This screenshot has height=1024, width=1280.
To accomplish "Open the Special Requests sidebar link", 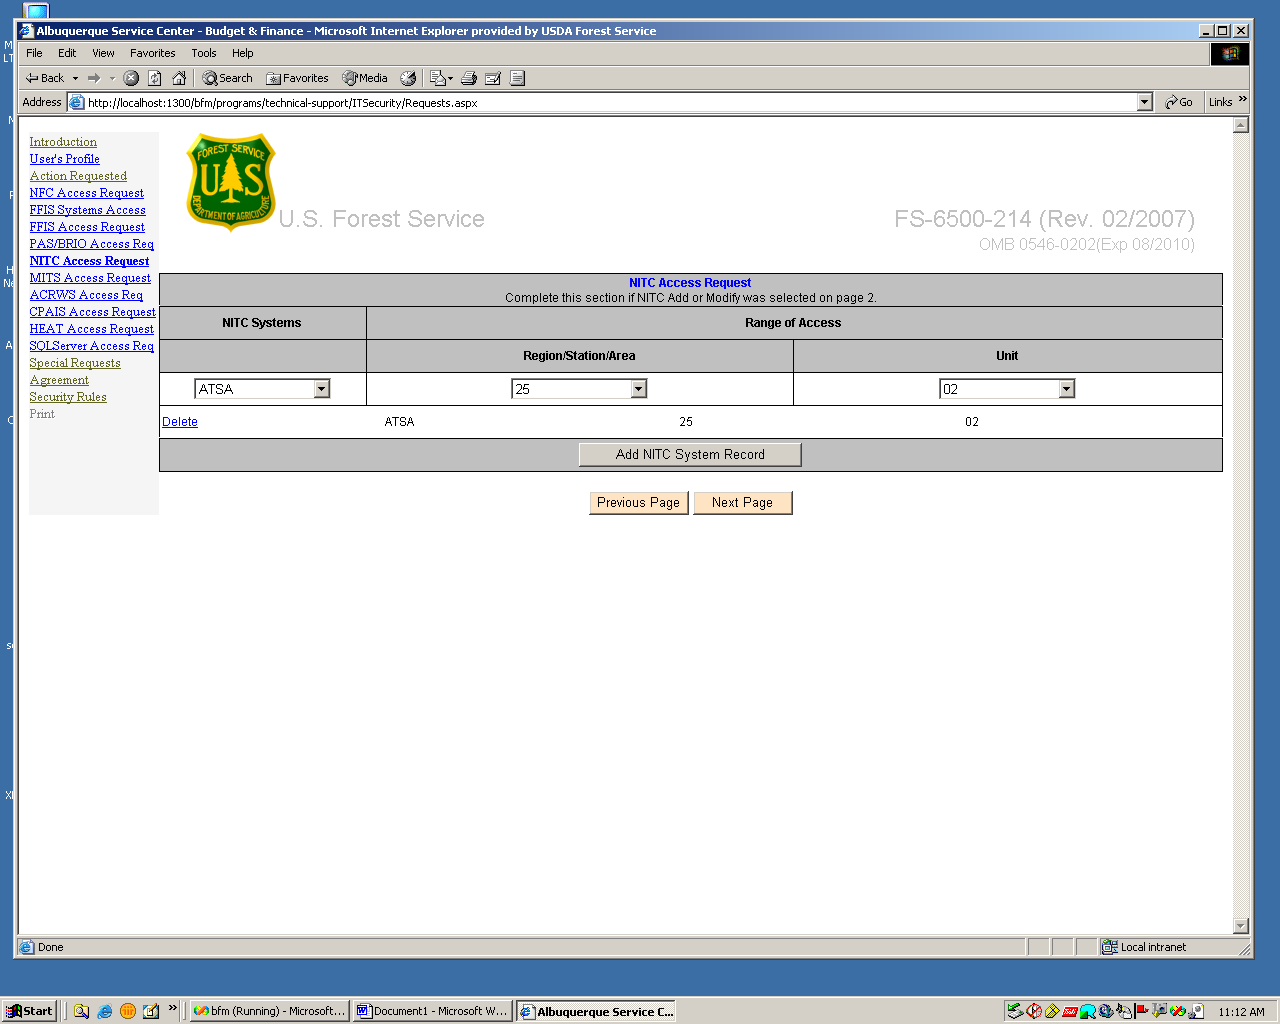I will tap(75, 363).
